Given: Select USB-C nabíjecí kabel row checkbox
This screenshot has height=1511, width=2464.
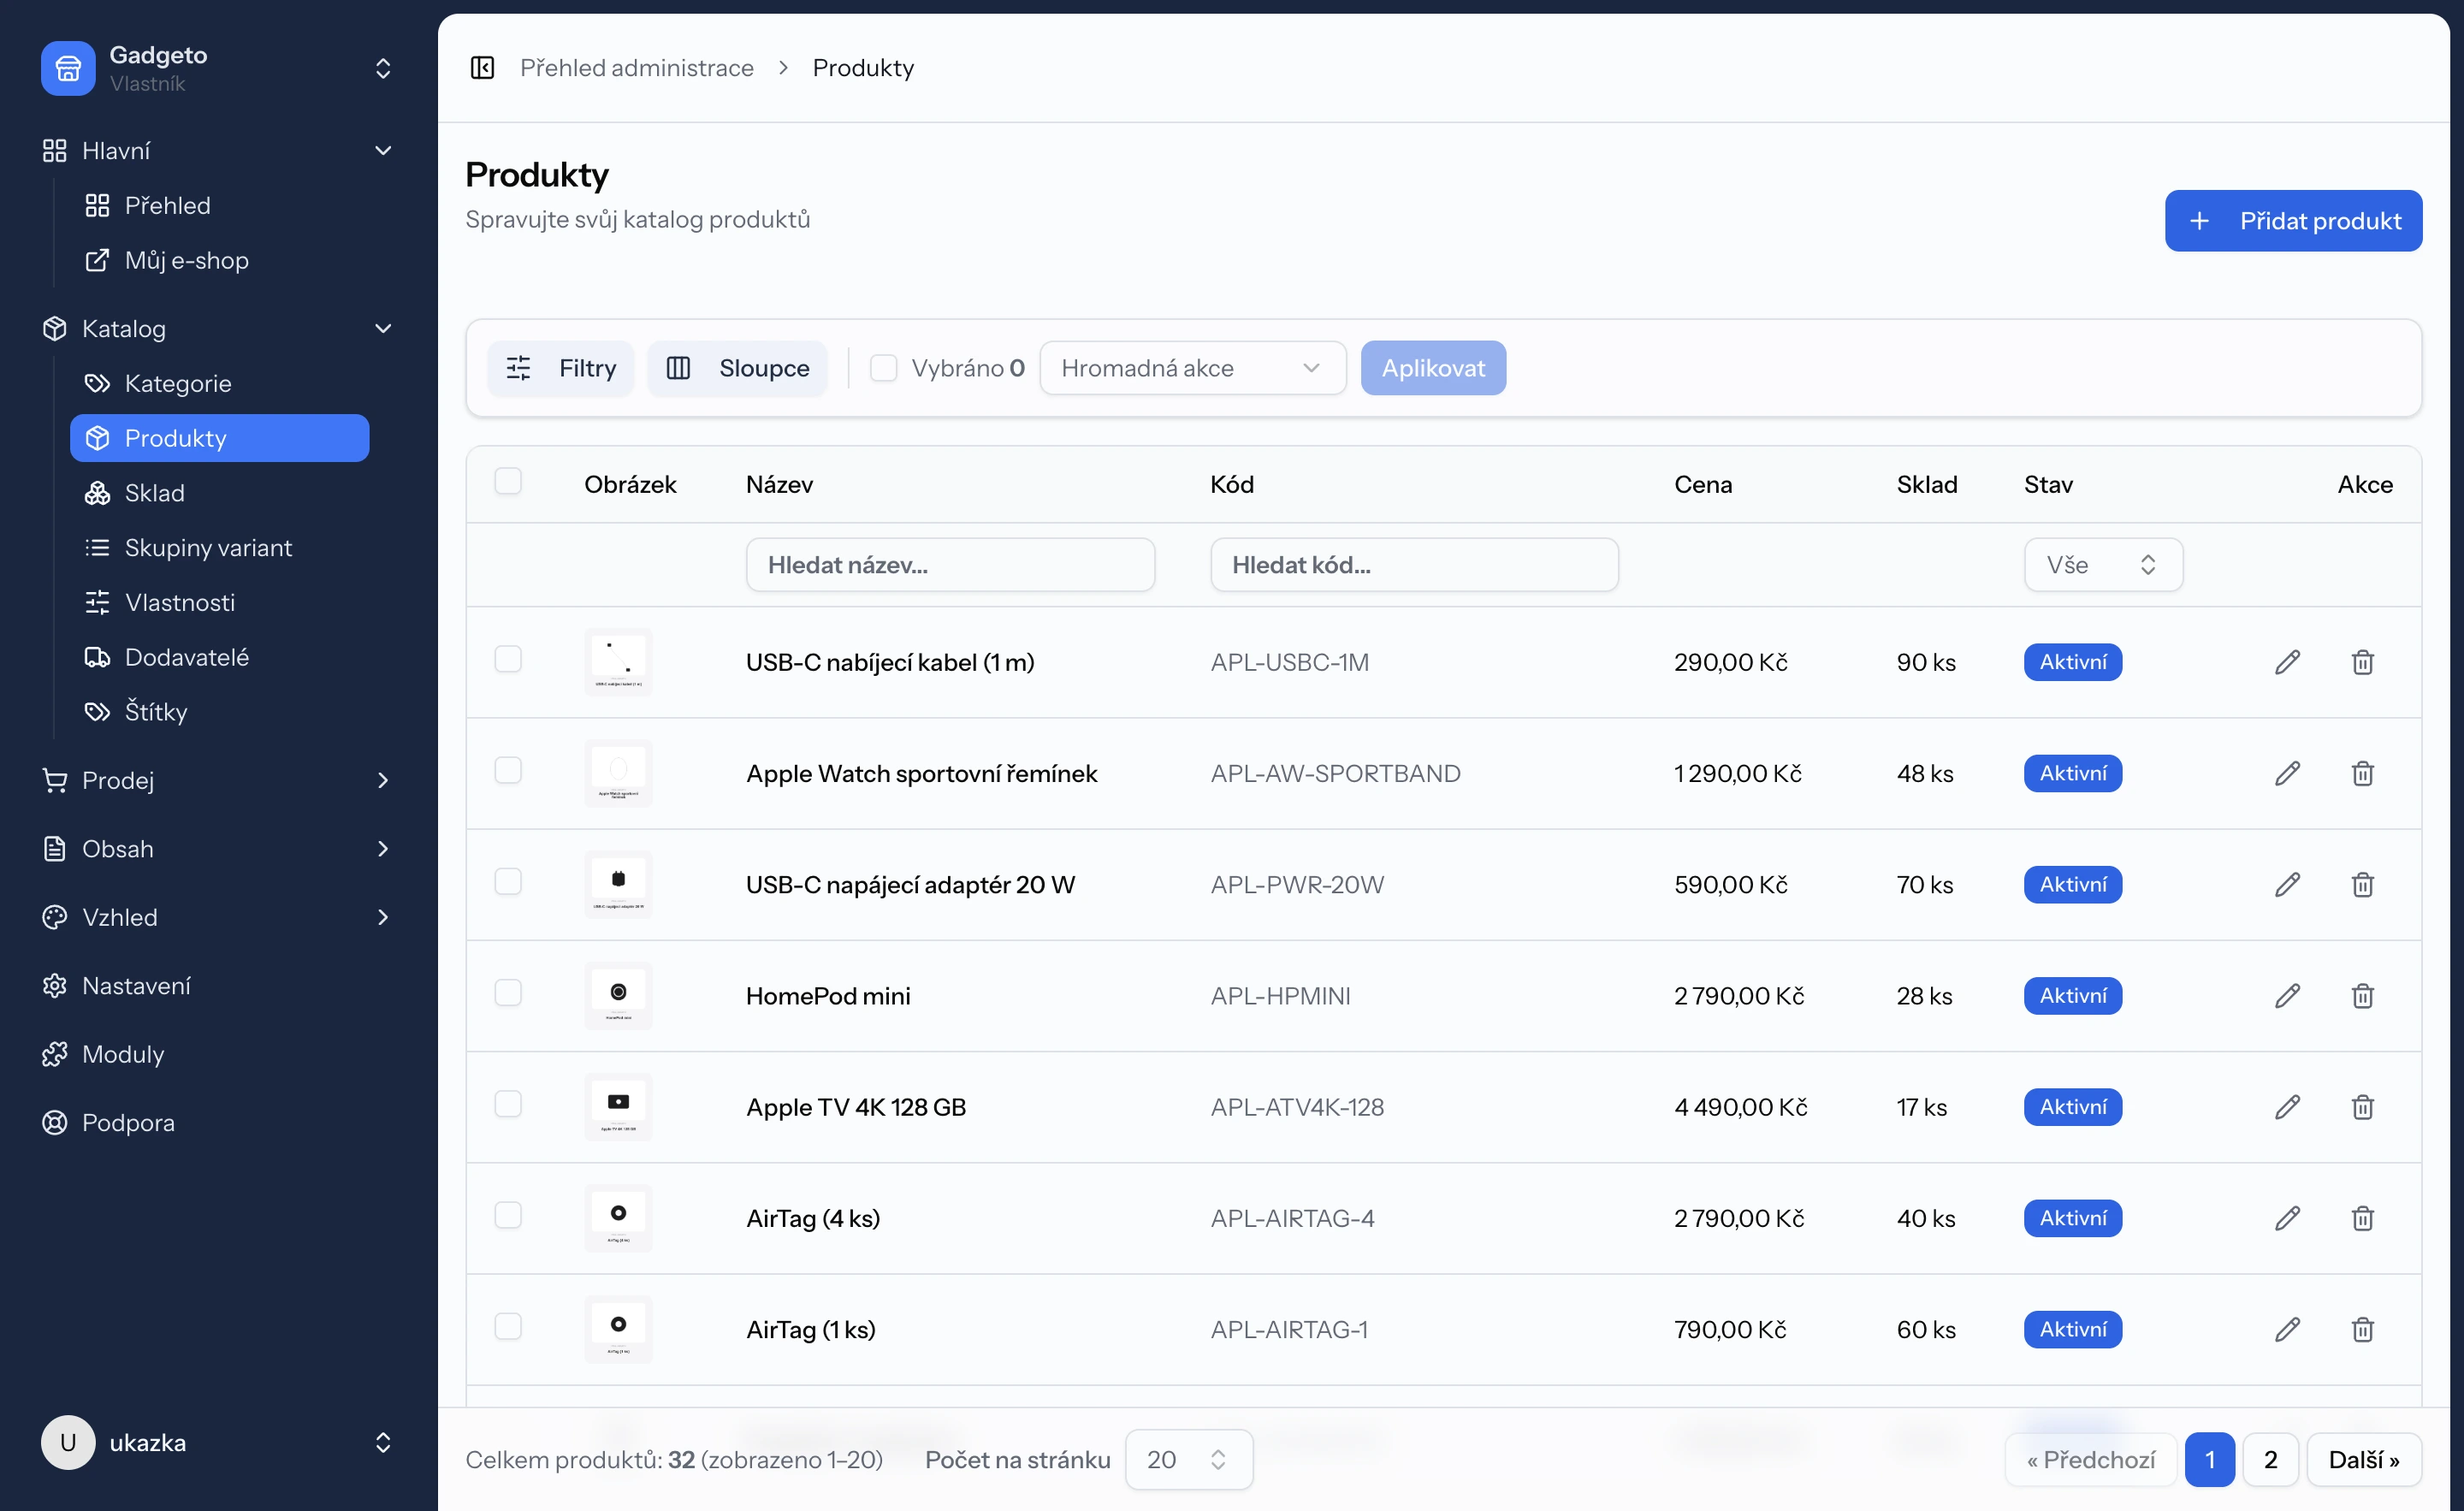Looking at the screenshot, I should click(508, 659).
